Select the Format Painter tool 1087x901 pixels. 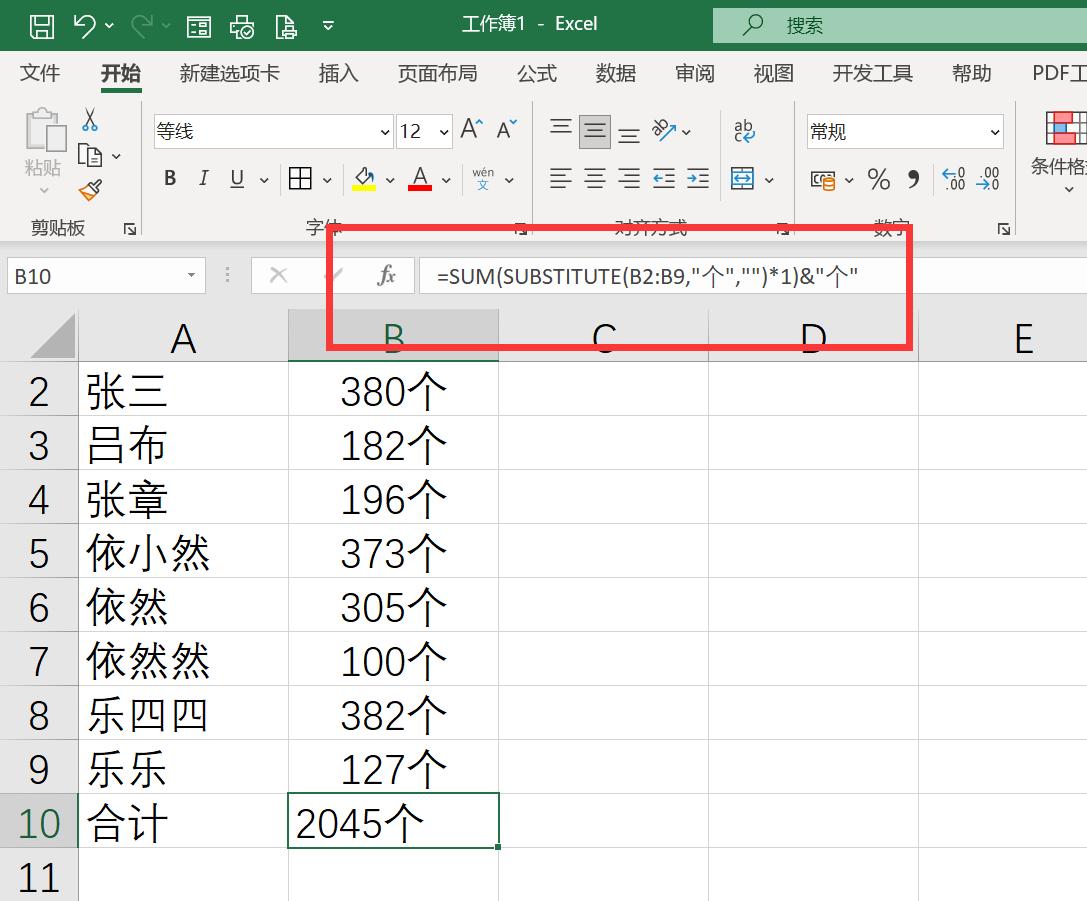tap(90, 189)
